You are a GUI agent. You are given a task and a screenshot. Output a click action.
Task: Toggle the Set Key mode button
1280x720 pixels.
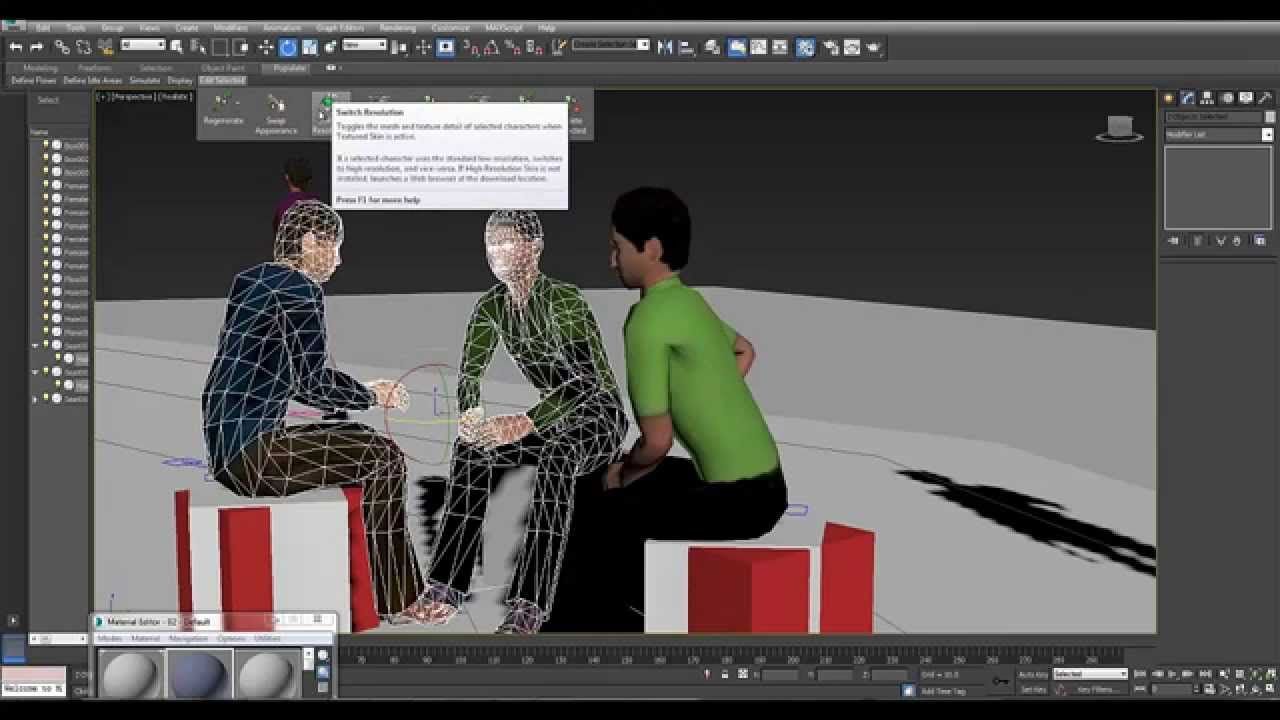point(1033,689)
